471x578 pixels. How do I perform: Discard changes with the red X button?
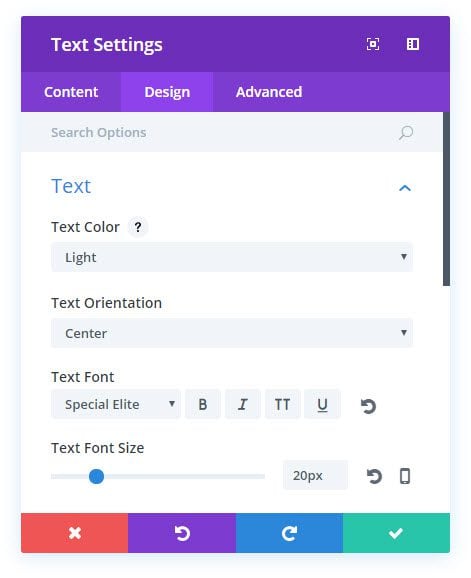pyautogui.click(x=74, y=533)
